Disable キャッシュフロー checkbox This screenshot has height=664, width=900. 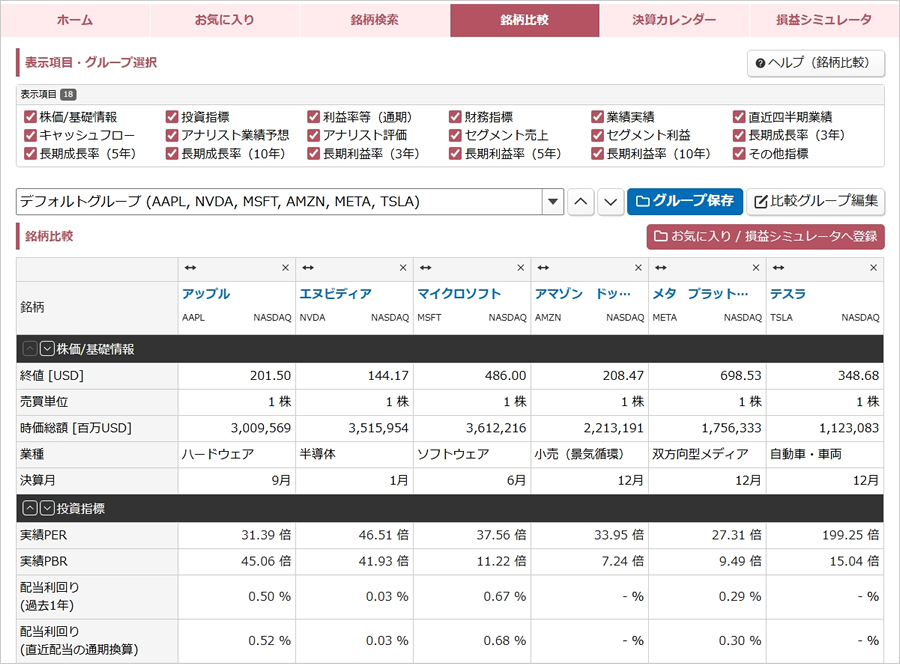(x=30, y=135)
